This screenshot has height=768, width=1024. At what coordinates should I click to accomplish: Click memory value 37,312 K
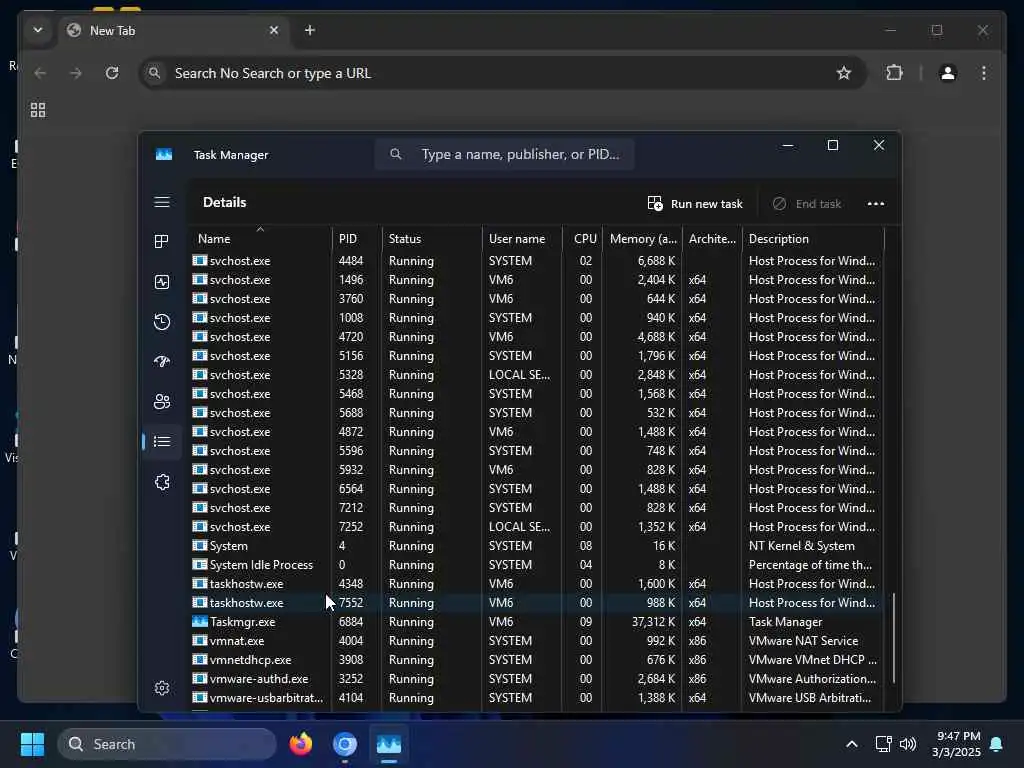coord(653,622)
